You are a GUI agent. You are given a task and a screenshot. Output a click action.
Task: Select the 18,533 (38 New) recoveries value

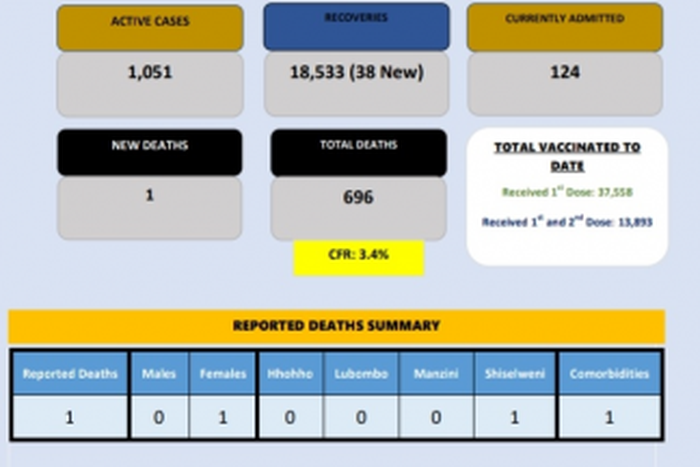356,73
